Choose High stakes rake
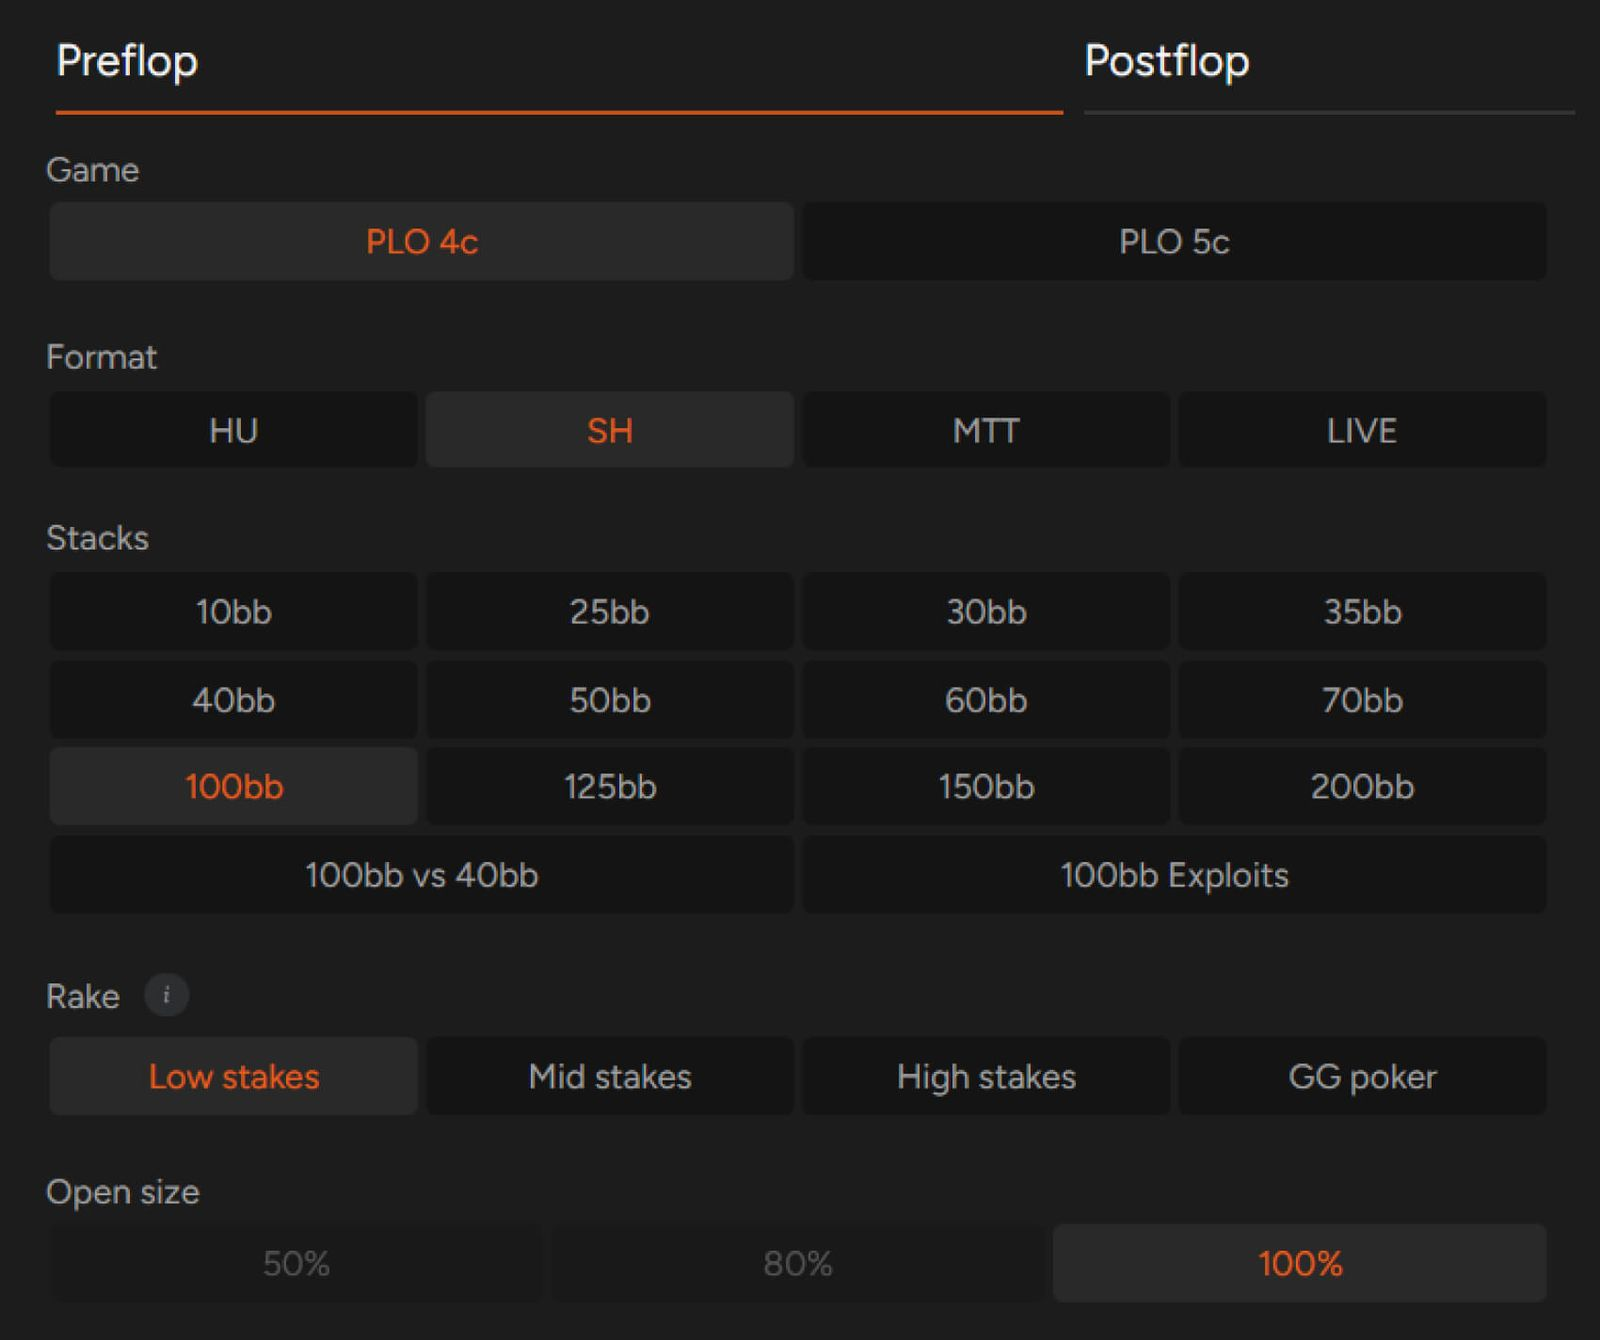Viewport: 1600px width, 1340px height. point(986,1077)
